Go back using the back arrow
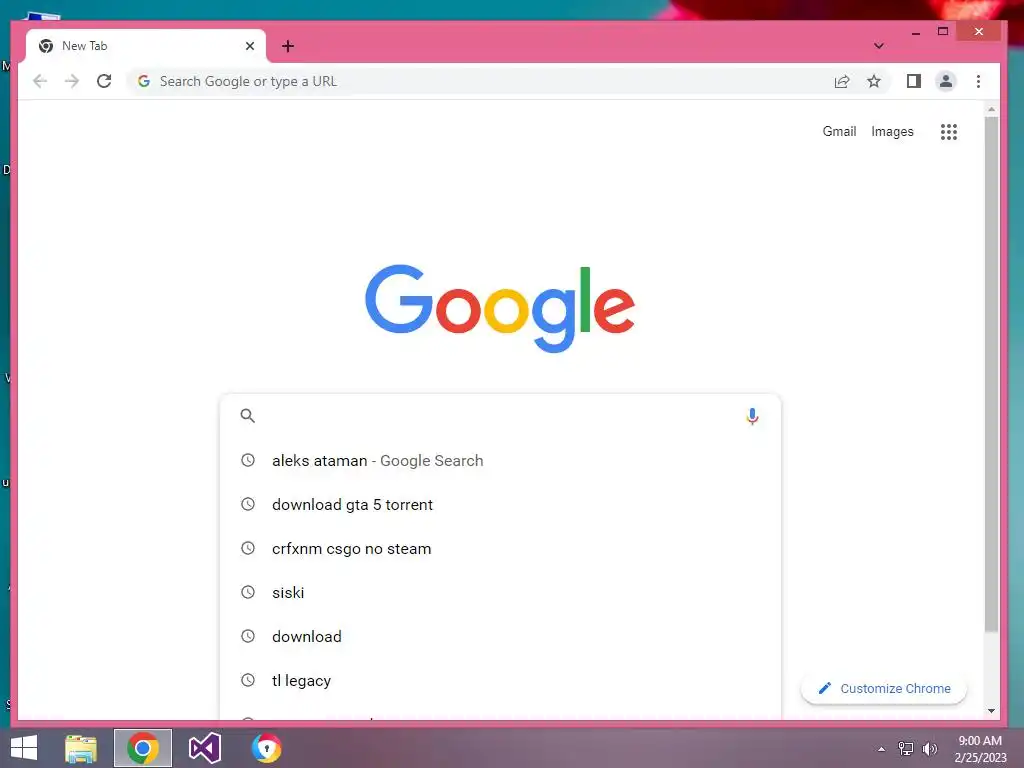1024x768 pixels. tap(40, 81)
